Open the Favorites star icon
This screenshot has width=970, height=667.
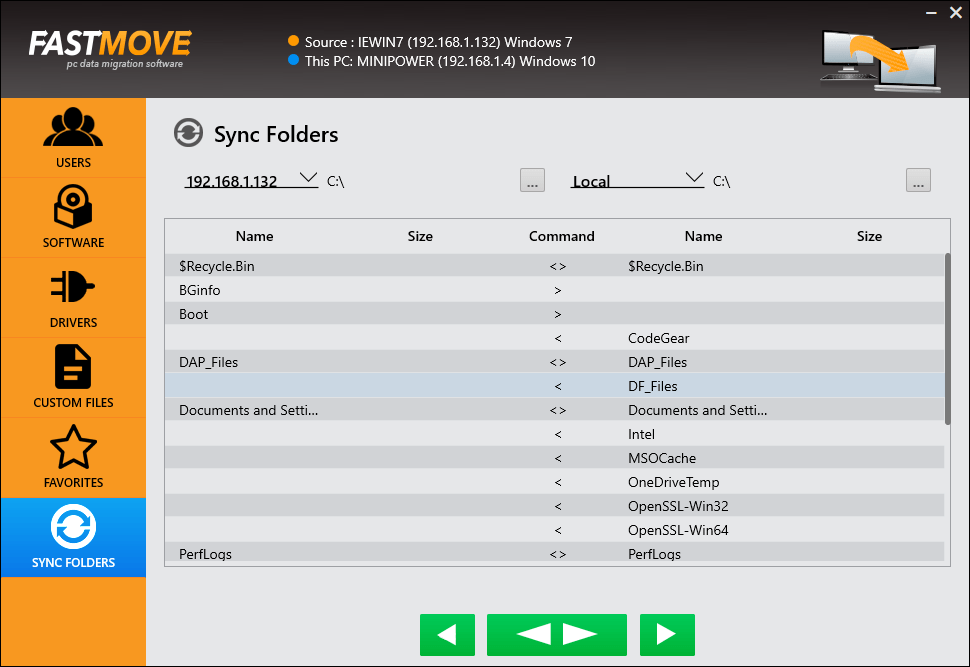[73, 447]
